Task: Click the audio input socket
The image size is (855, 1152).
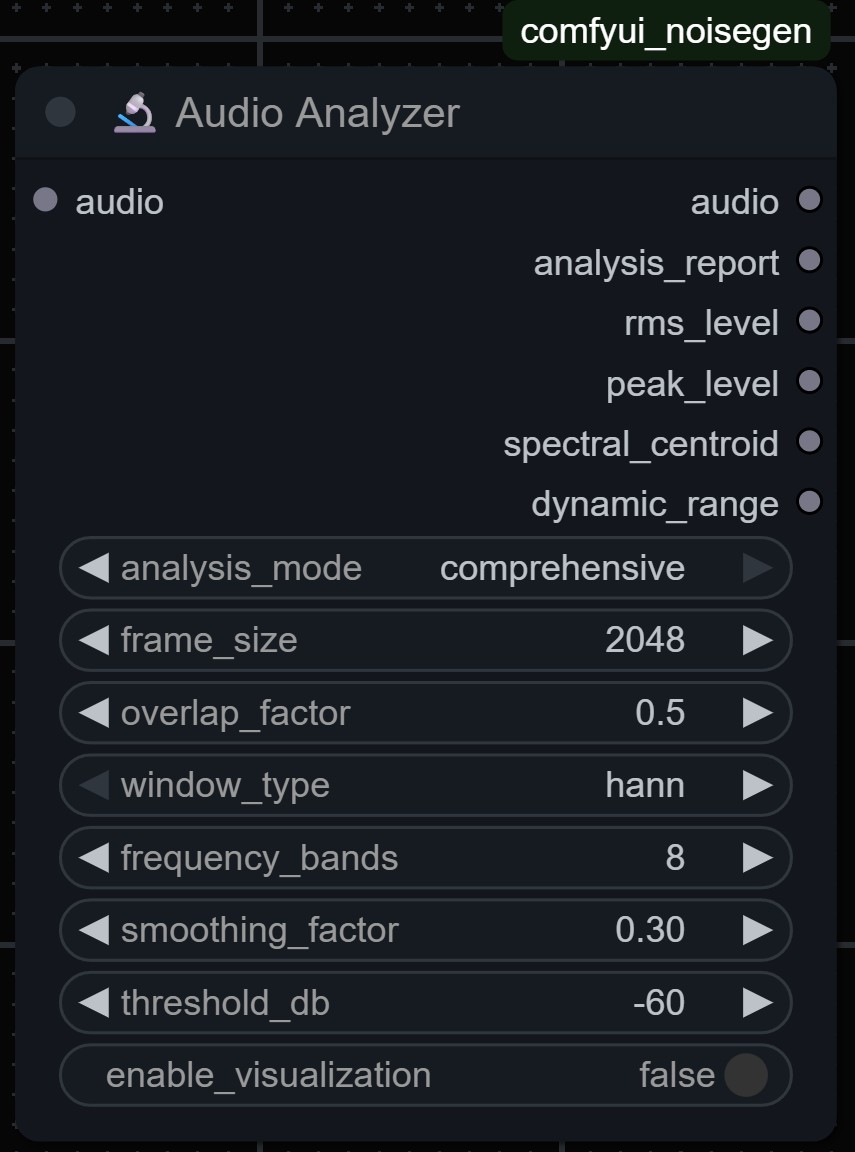Action: (45, 200)
